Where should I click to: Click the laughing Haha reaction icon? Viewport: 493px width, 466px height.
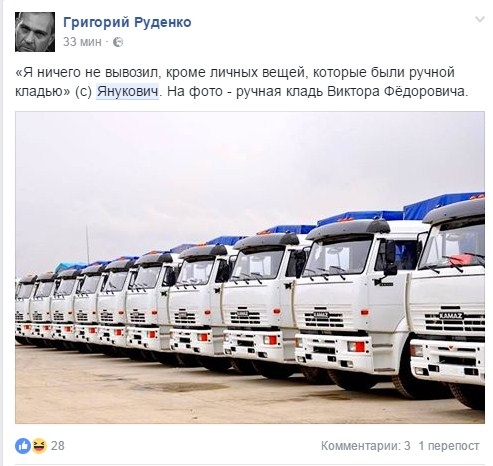click(39, 446)
